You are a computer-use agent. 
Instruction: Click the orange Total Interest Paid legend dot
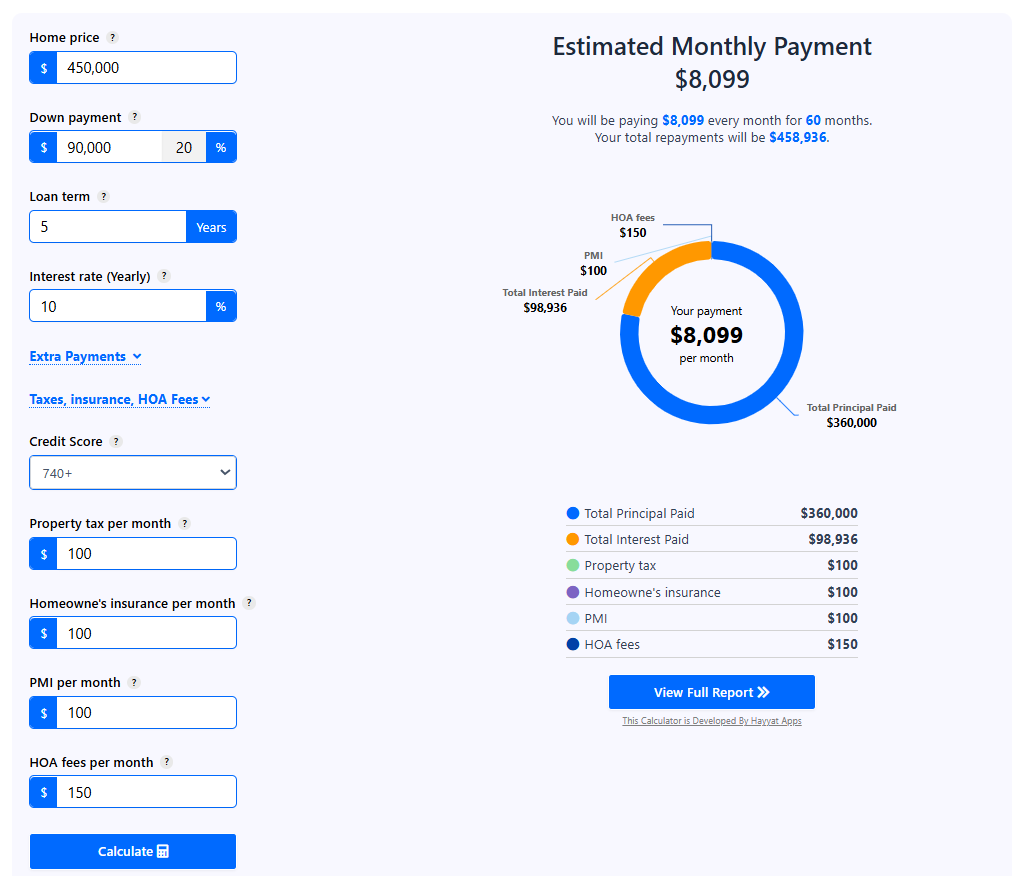click(x=572, y=539)
